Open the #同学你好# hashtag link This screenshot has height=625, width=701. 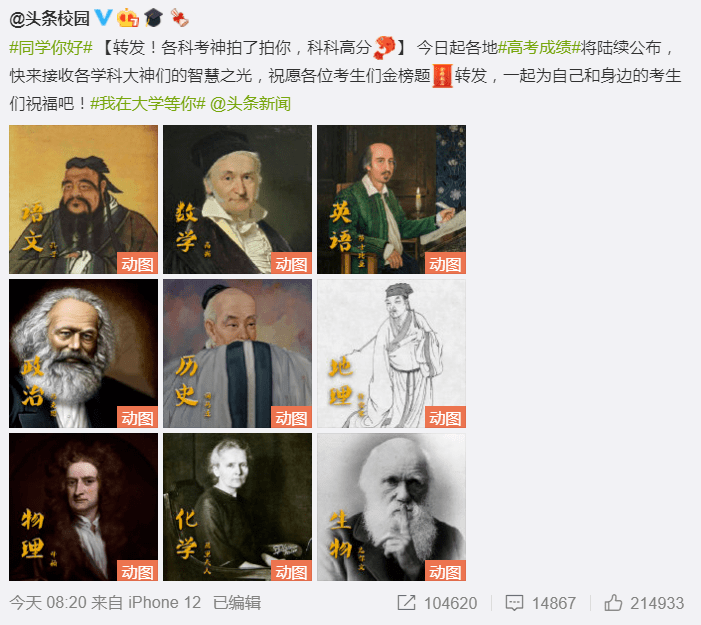pos(51,47)
